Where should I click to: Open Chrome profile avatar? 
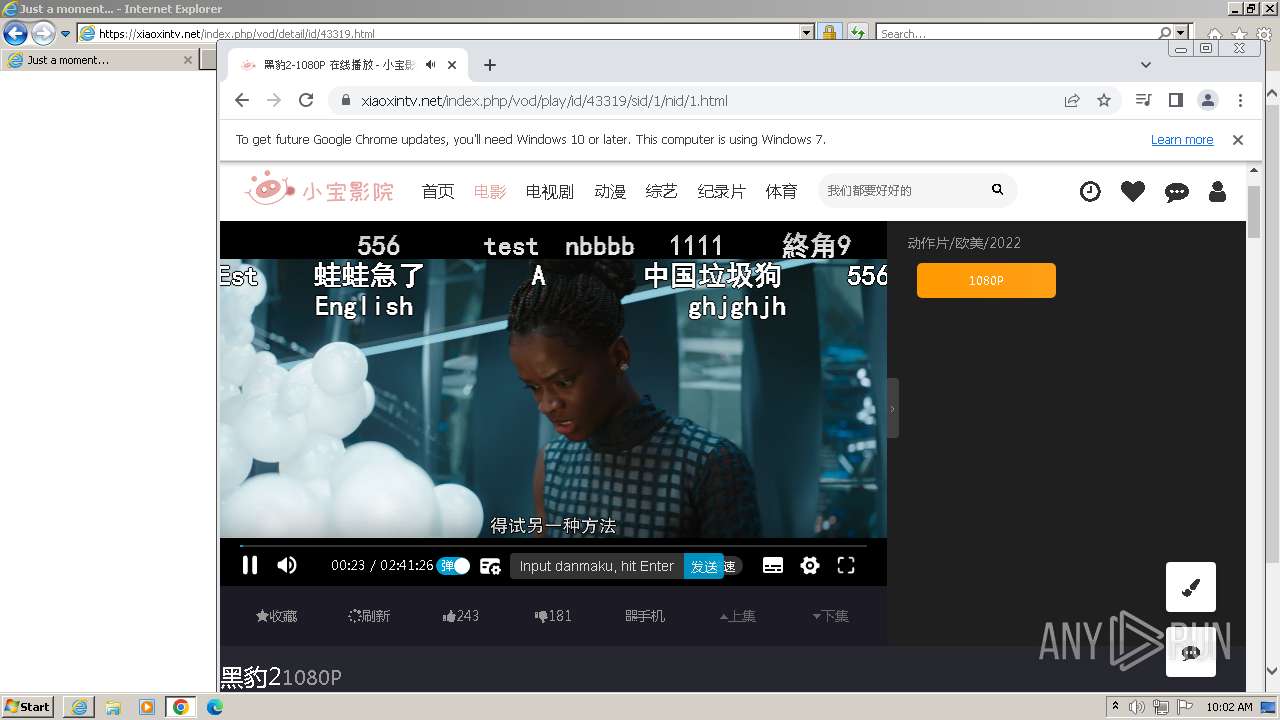(x=1208, y=100)
